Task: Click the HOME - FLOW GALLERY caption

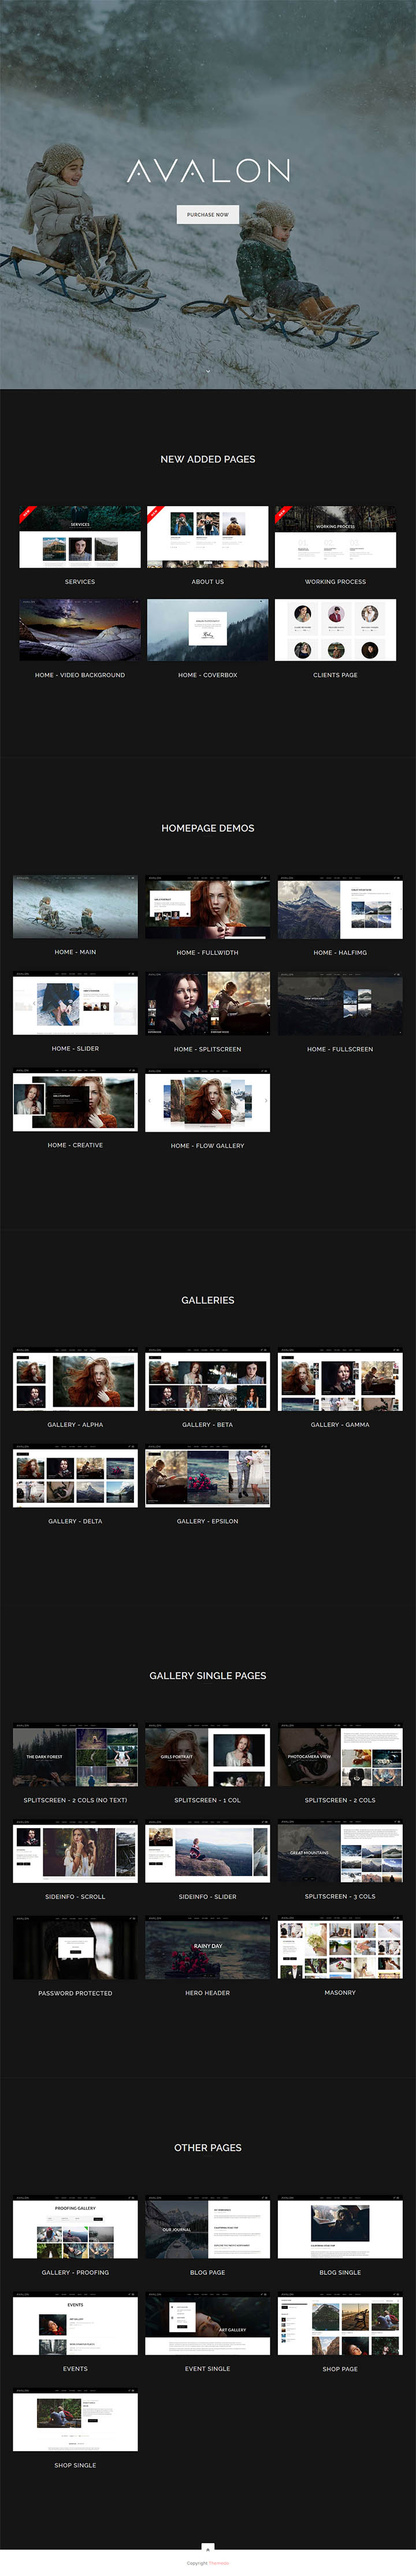Action: tap(208, 1145)
